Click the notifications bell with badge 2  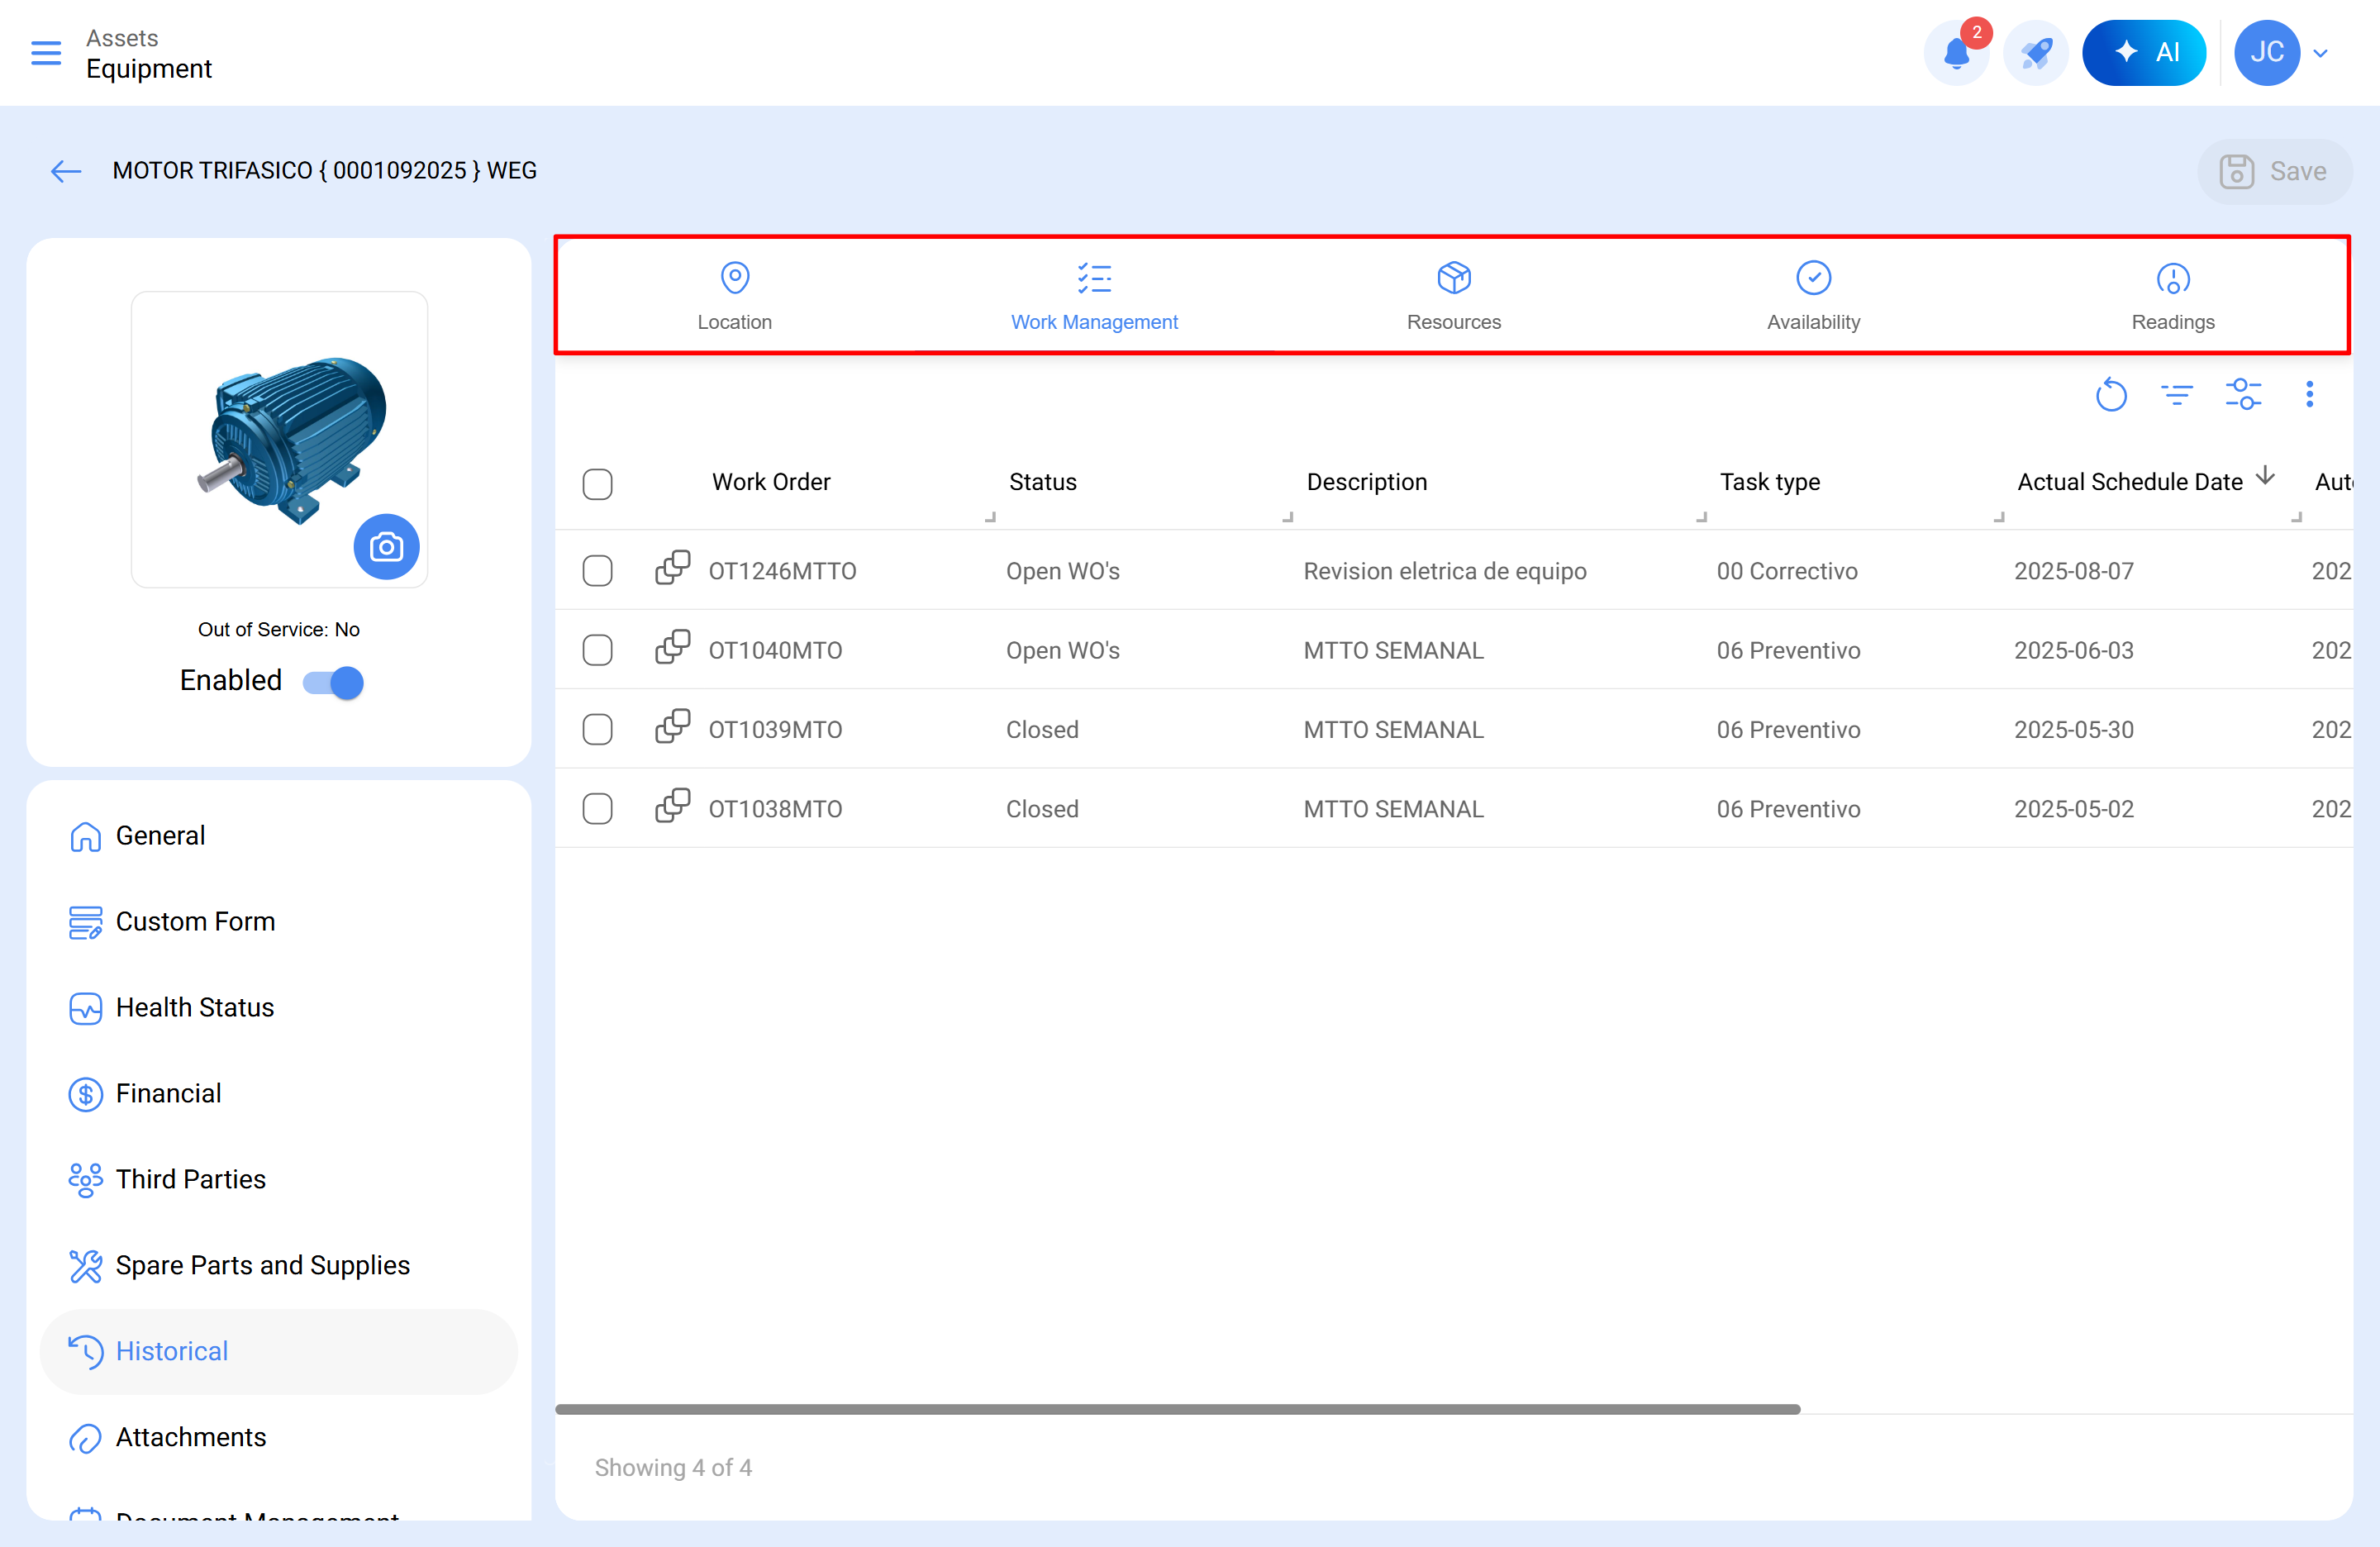coord(1956,52)
